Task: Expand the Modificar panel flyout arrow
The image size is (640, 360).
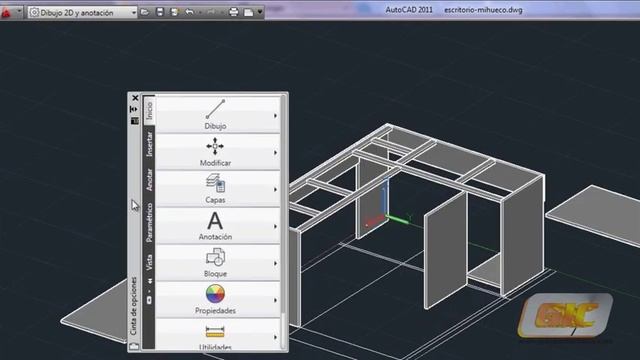Action: [x=276, y=153]
